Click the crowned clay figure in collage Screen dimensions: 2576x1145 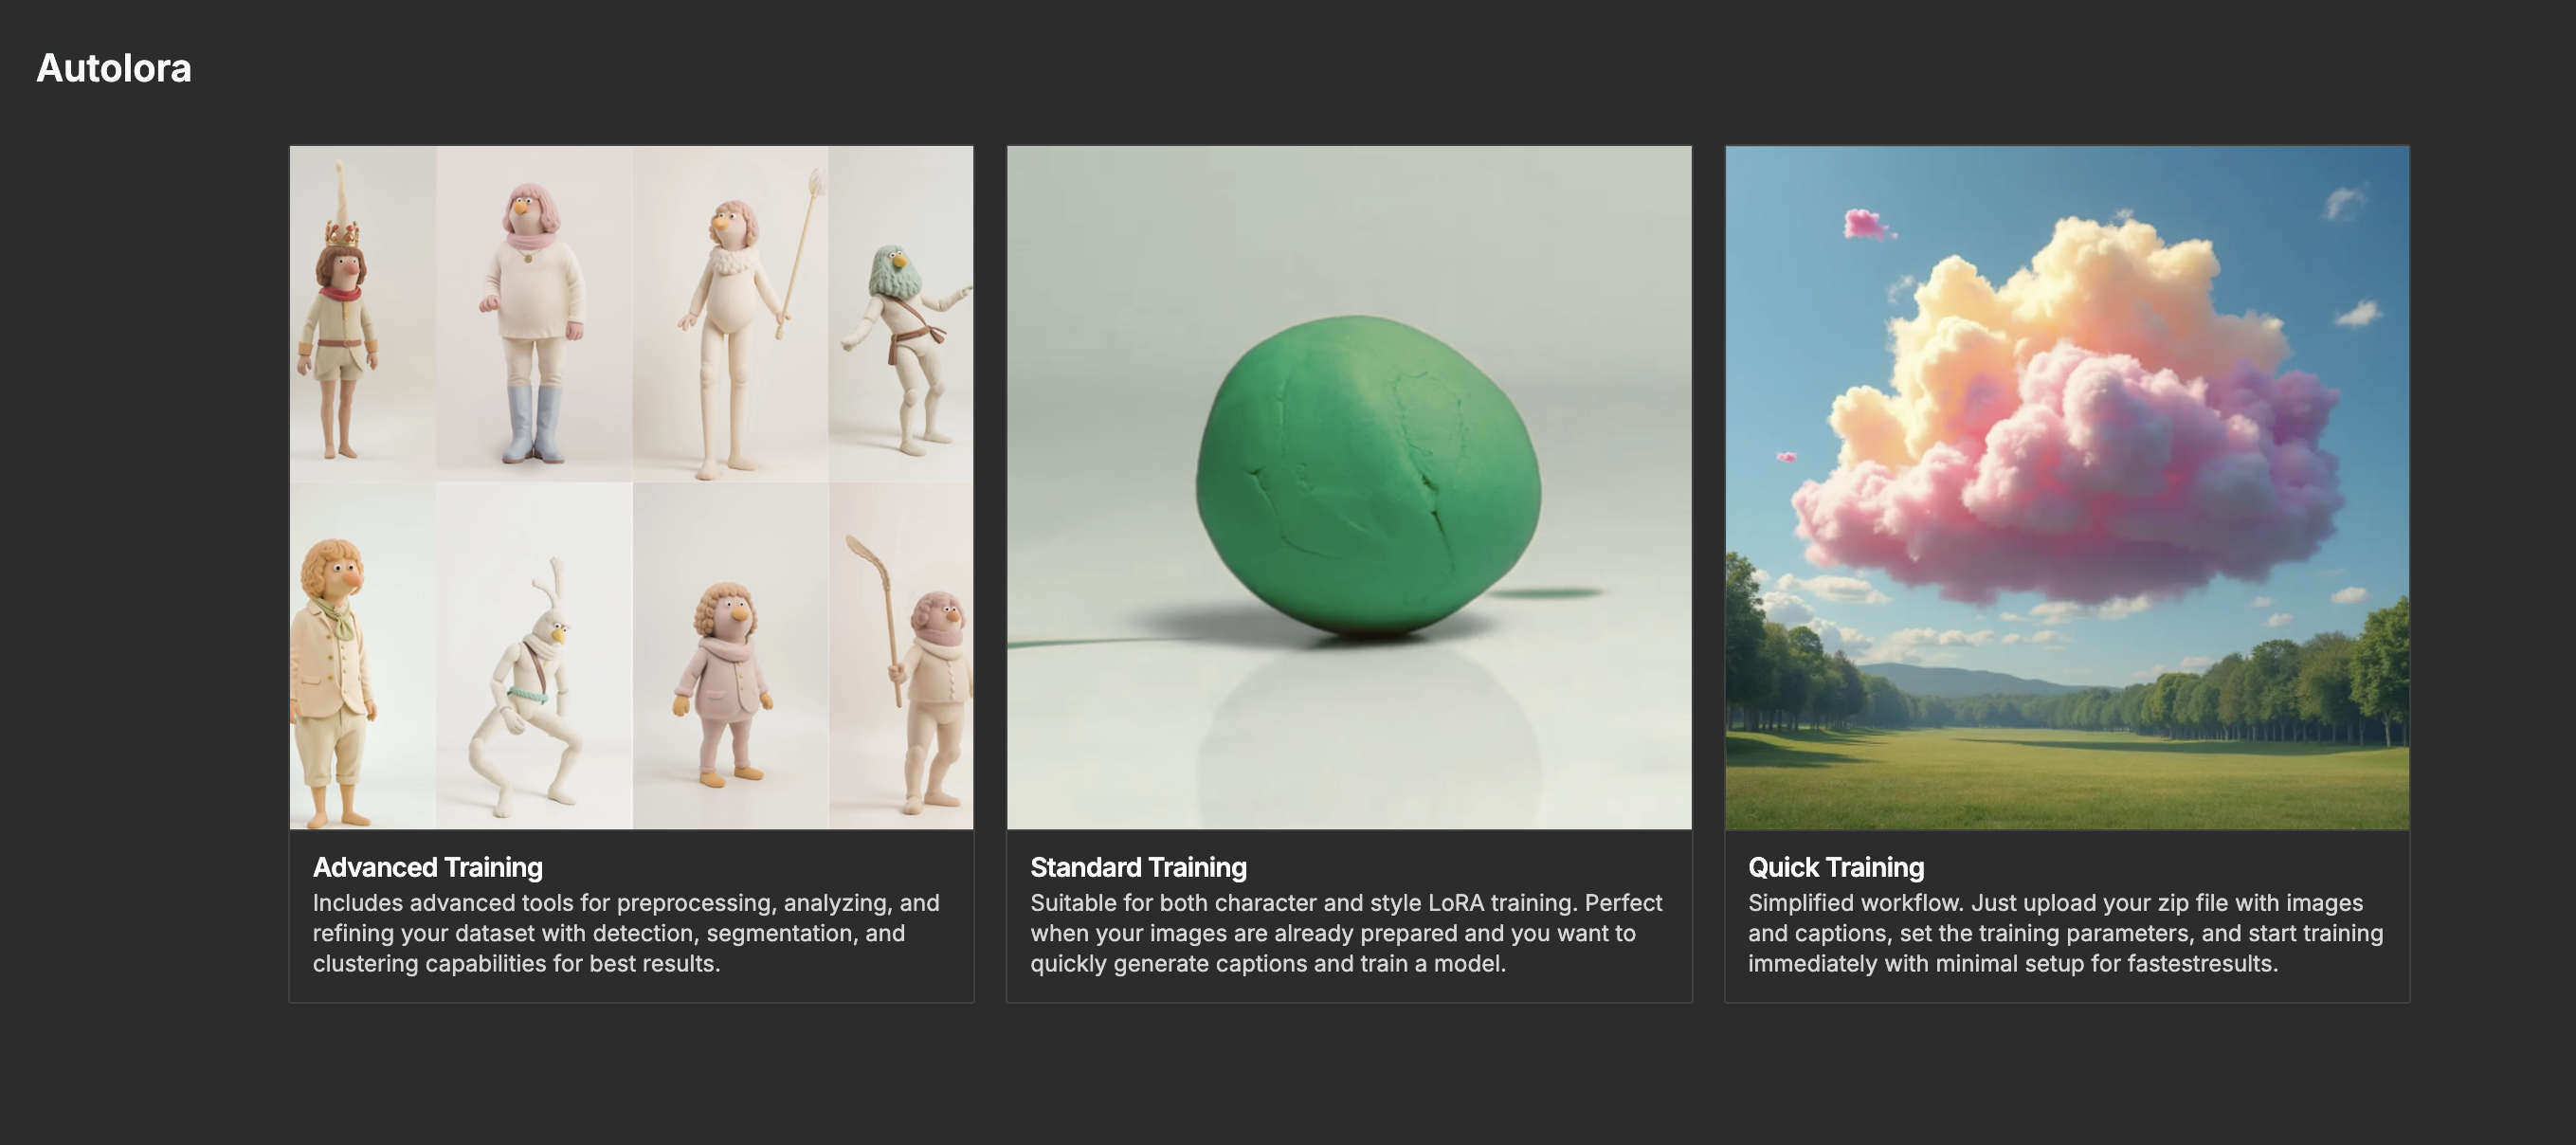coord(339,310)
